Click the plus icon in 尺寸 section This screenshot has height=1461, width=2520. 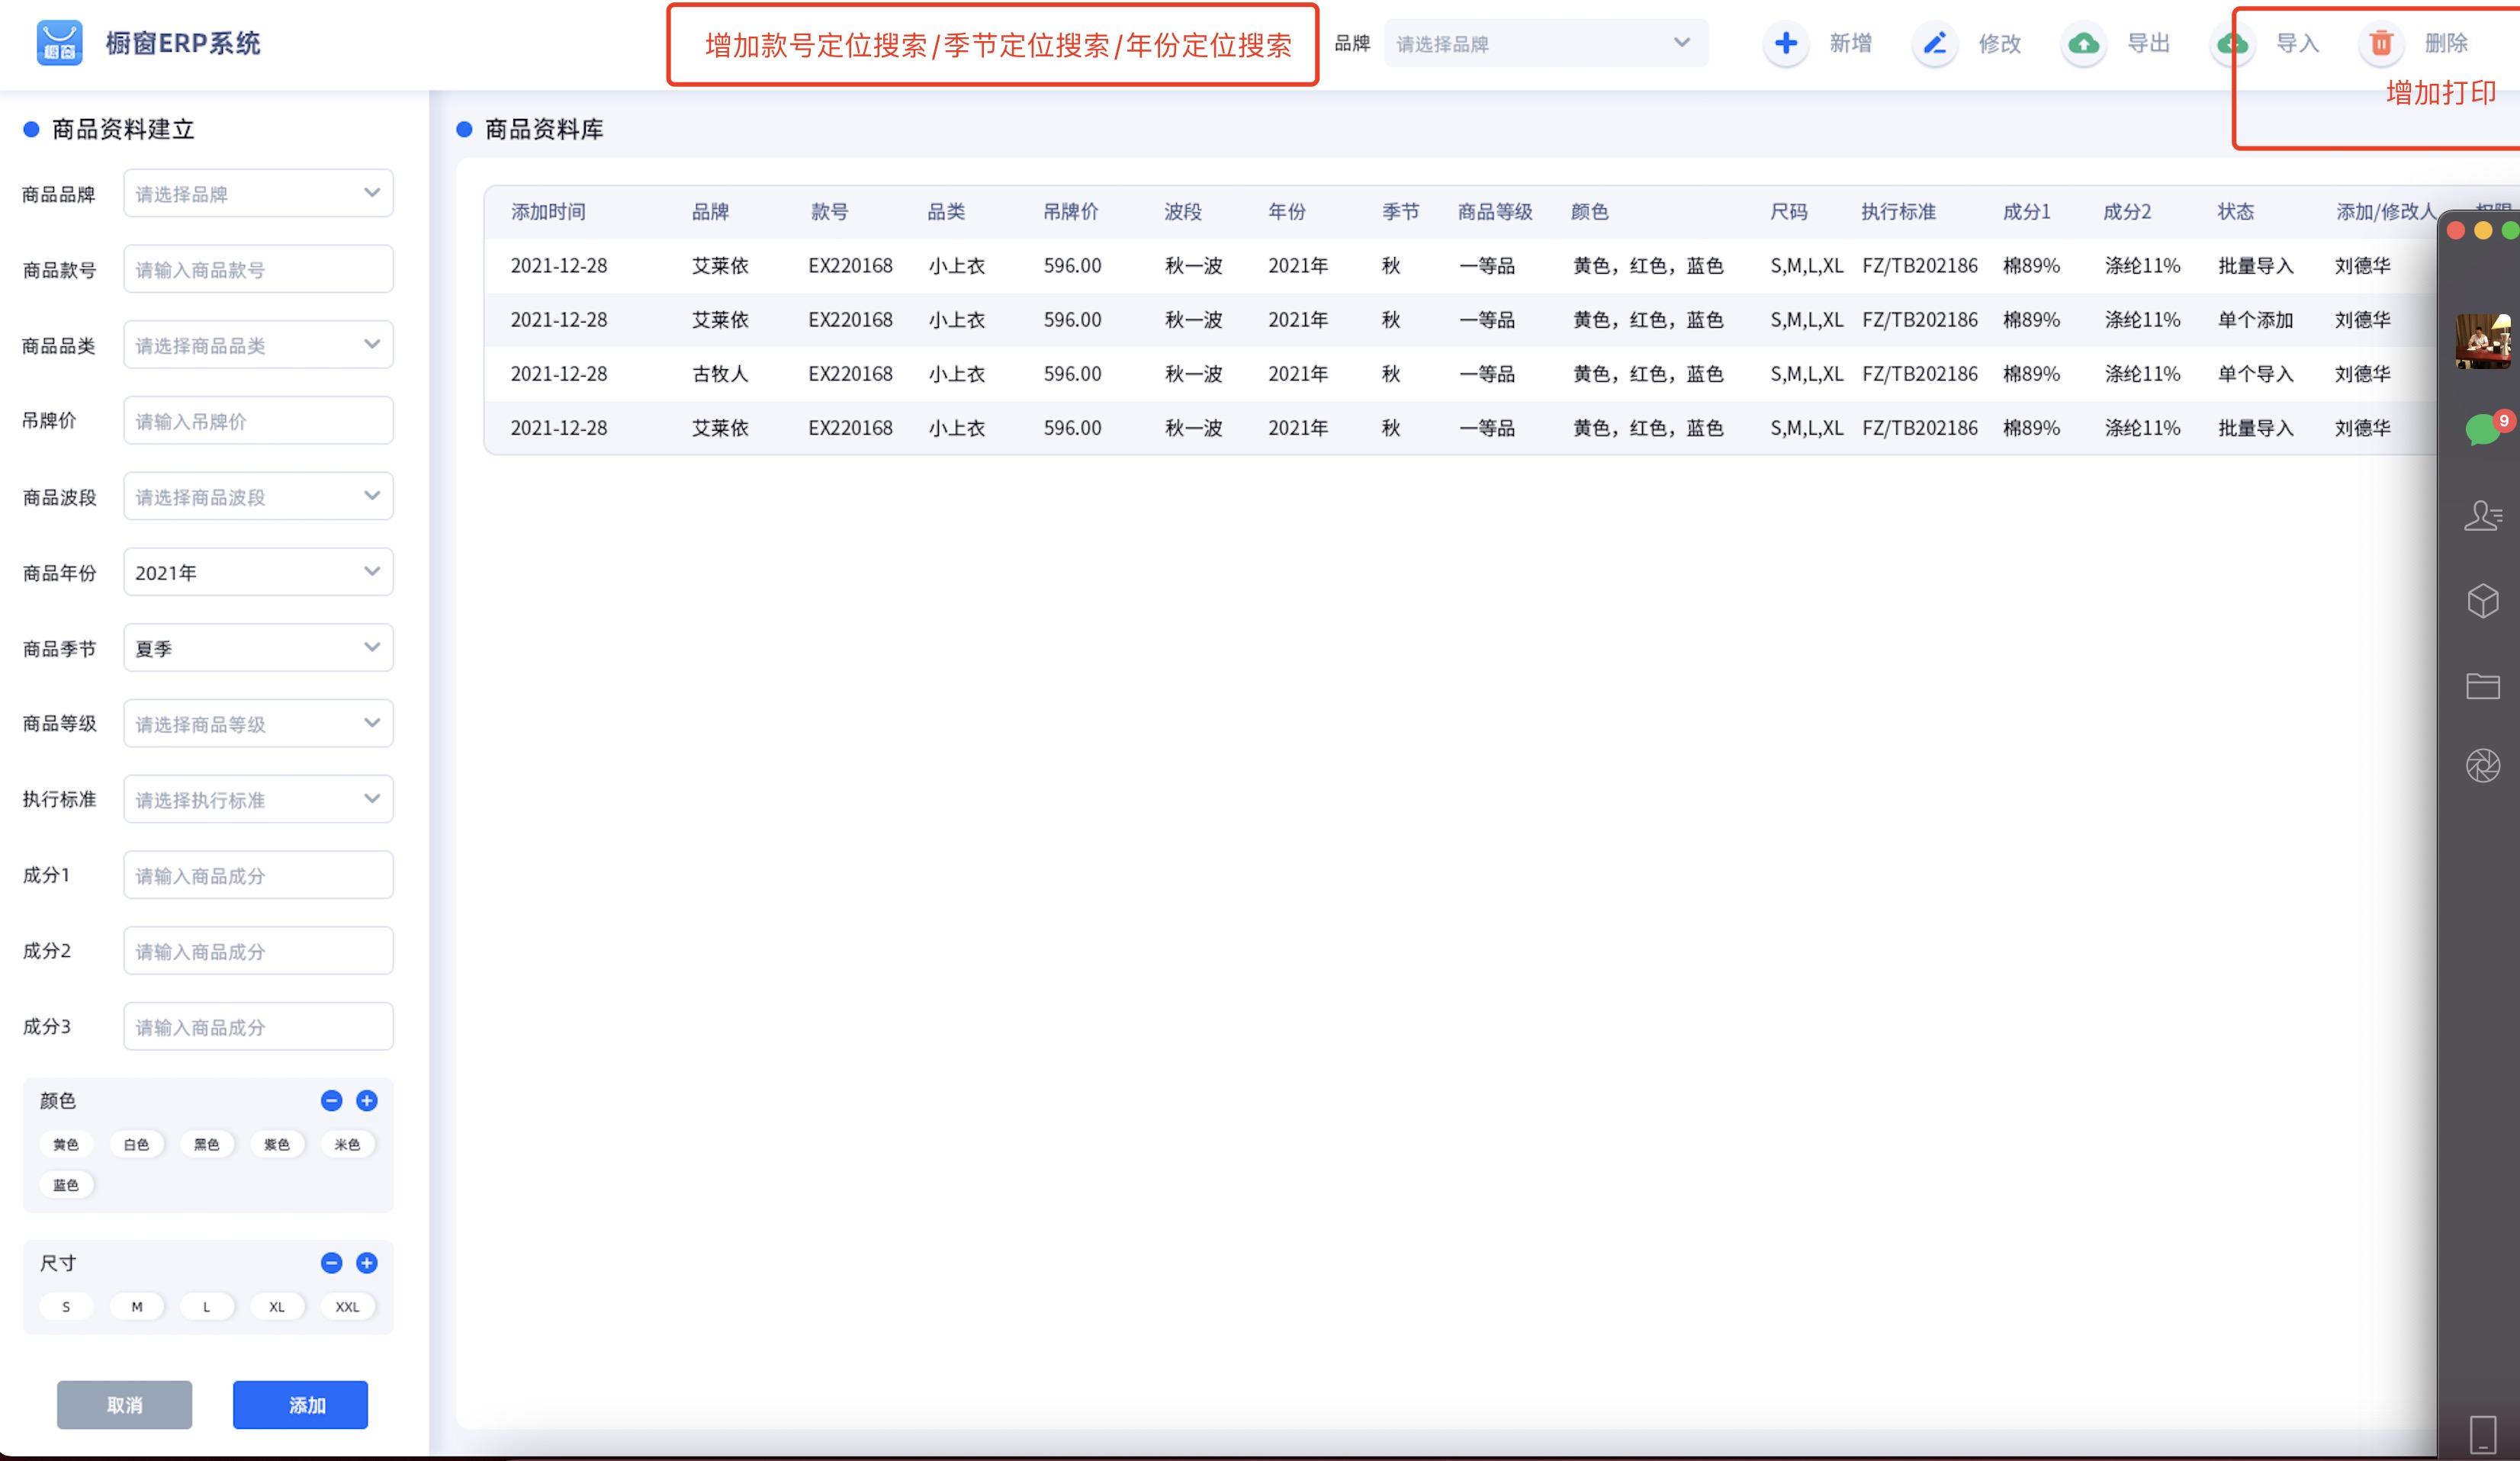(367, 1263)
